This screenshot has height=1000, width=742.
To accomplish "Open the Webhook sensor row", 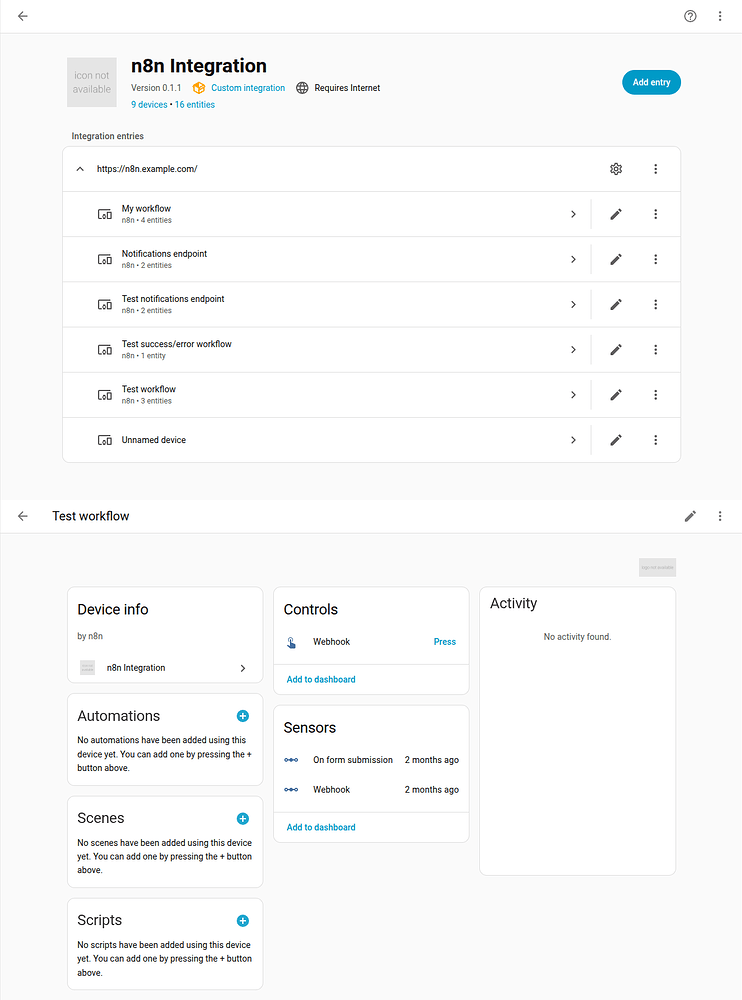I will (371, 790).
